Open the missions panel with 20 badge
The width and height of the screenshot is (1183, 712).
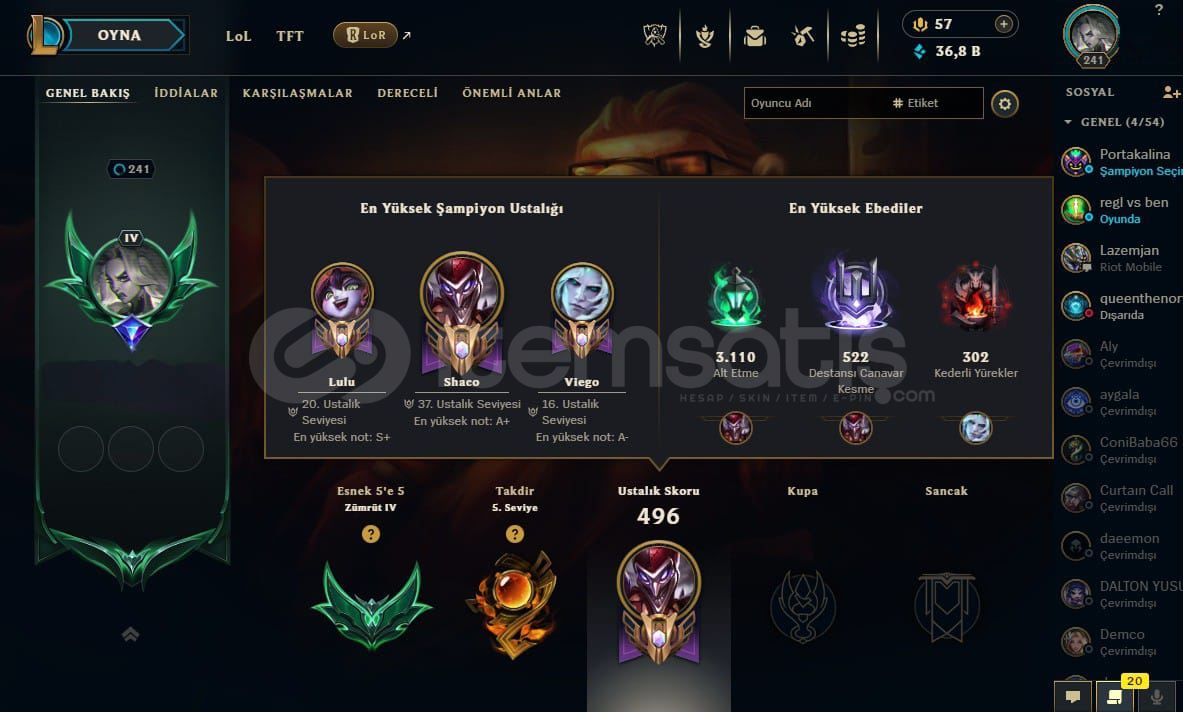pos(1114,696)
